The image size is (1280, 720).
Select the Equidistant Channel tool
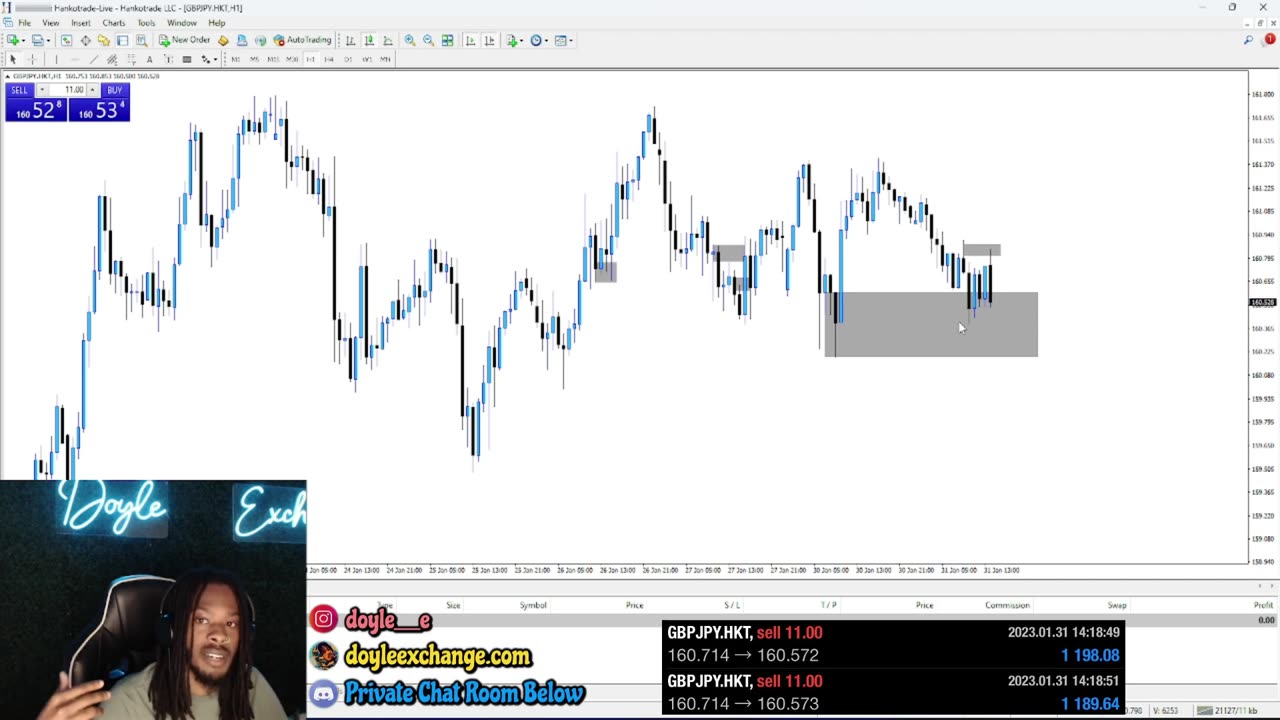(112, 59)
